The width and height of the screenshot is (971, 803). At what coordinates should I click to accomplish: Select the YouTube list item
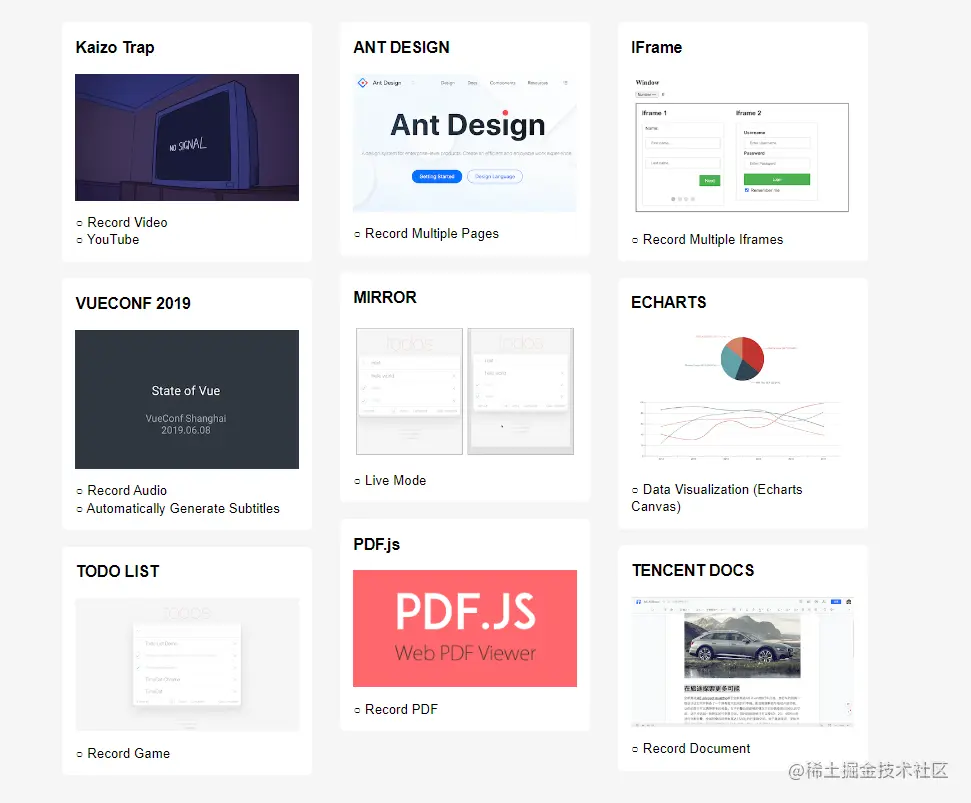pyautogui.click(x=113, y=240)
